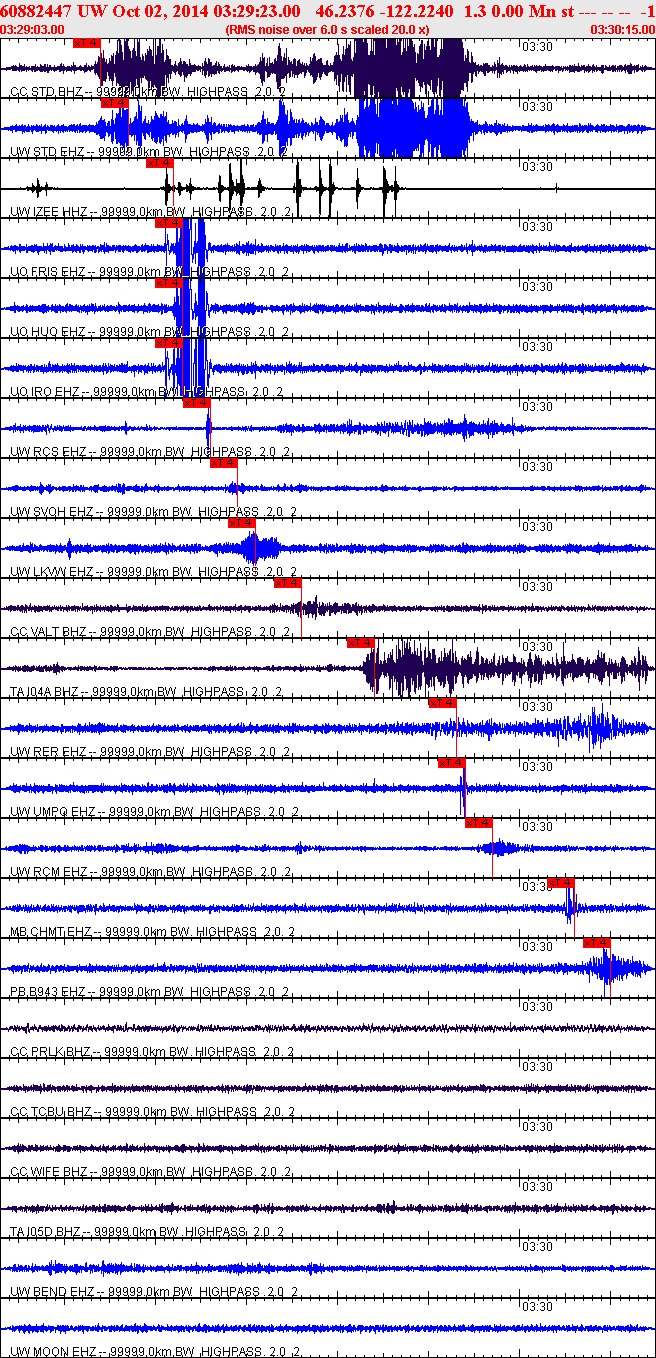Image resolution: width=656 pixels, height=1358 pixels.
Task: Click the UW UMPQ EHZ station label
Action: (154, 812)
